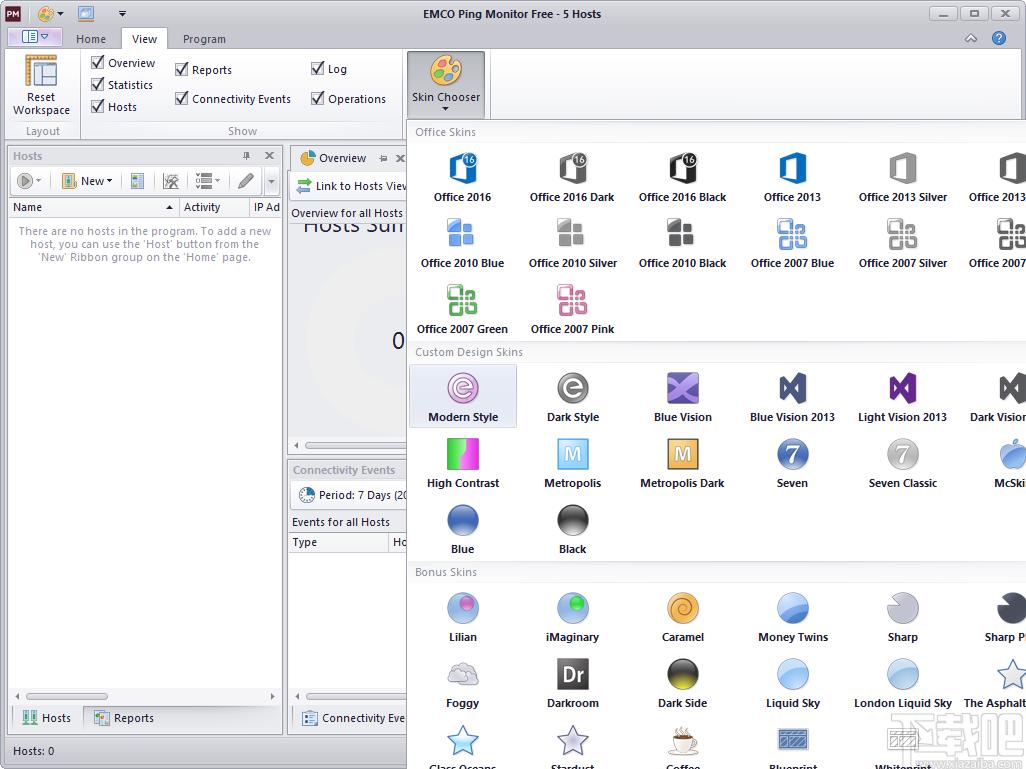Apply the Black custom skin
Viewport: 1026px width, 769px height.
click(x=573, y=529)
